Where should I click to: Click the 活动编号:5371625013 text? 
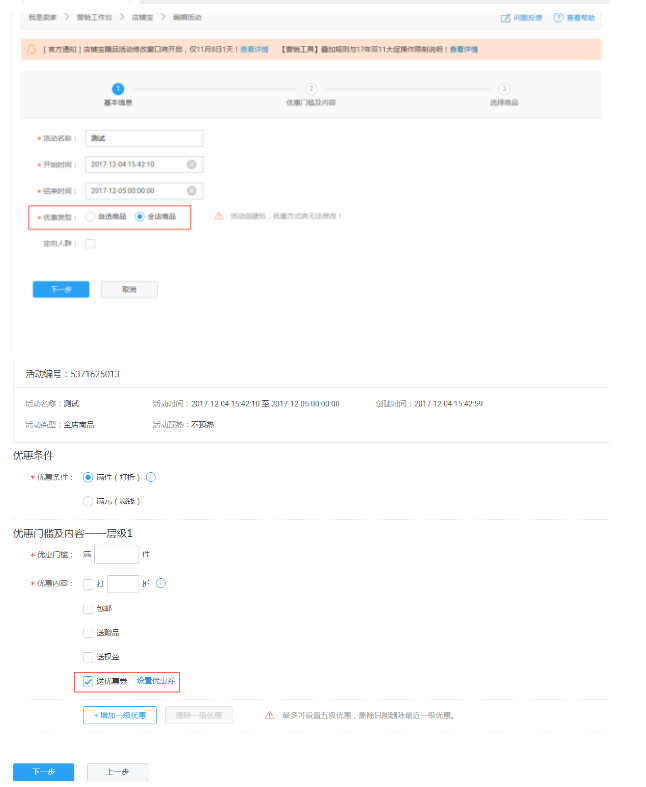click(73, 374)
